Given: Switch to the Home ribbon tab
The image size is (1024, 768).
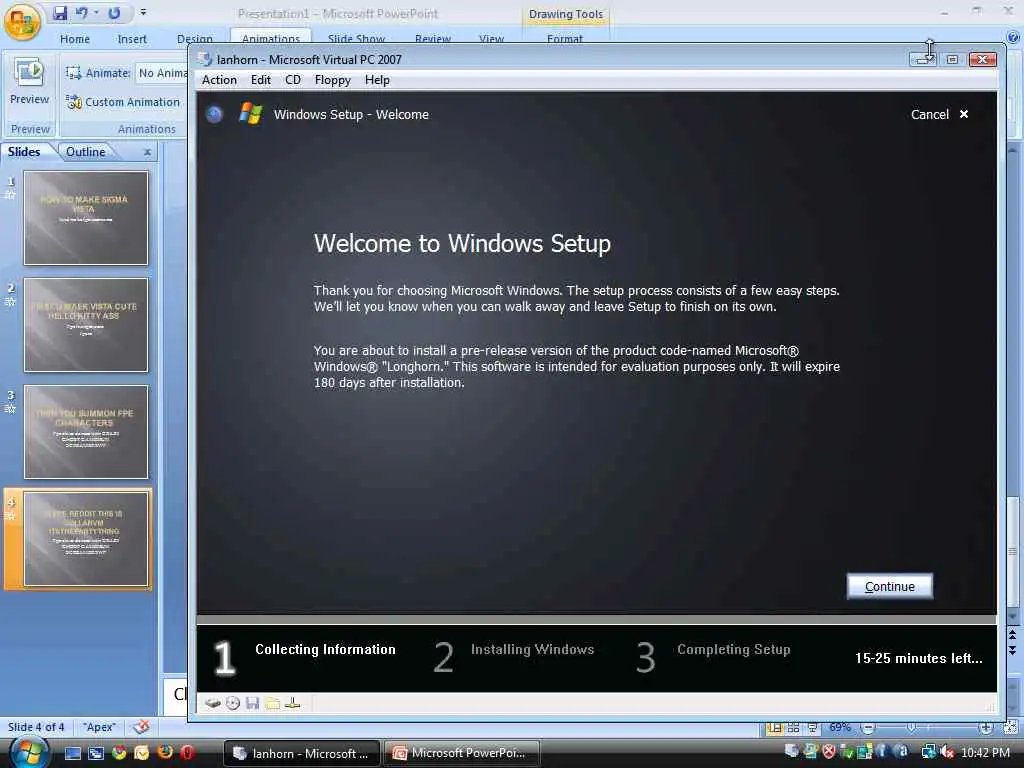Looking at the screenshot, I should (74, 39).
